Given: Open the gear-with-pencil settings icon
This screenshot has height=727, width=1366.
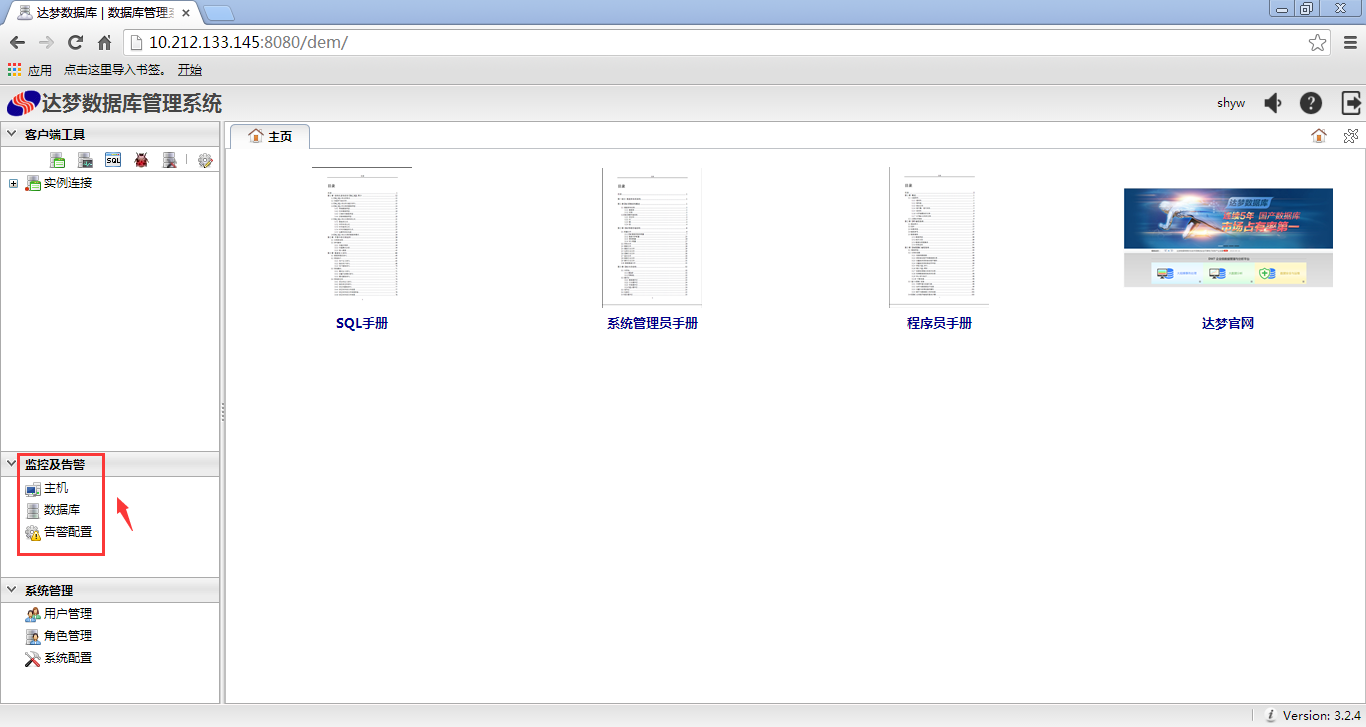Looking at the screenshot, I should coord(205,160).
